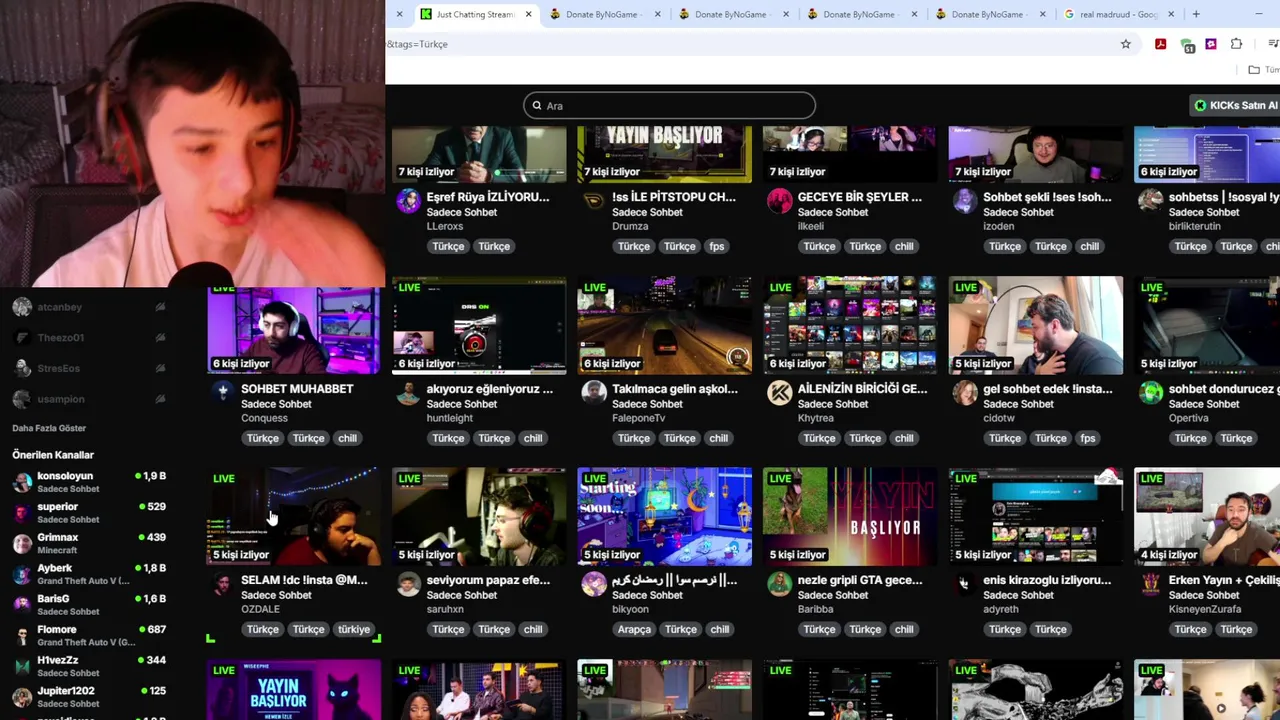This screenshot has height=720, width=1280.
Task: Open the green extension with the 51 badge
Action: 1187,45
